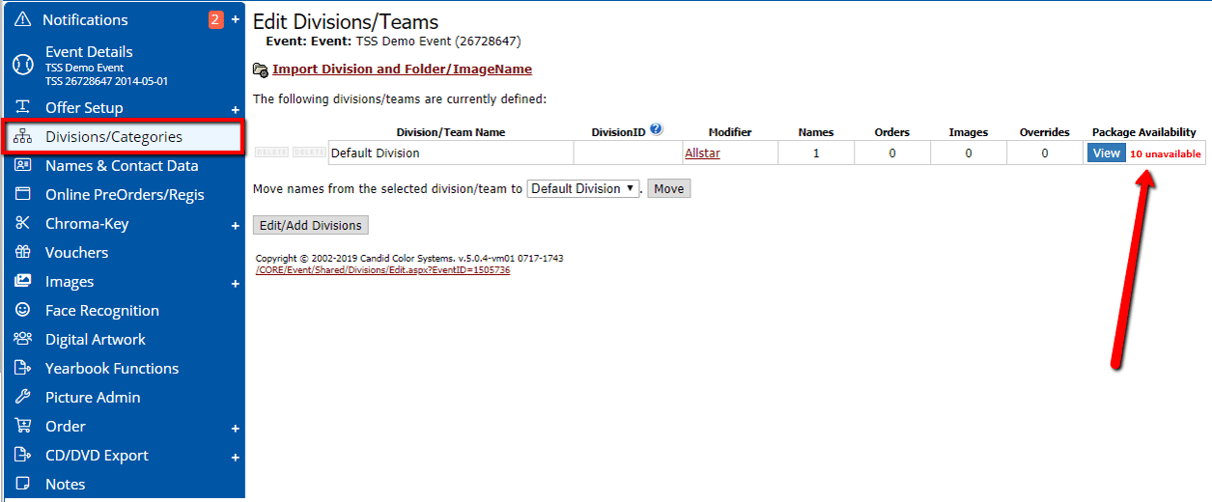The height and width of the screenshot is (502, 1212).
Task: Click the Names & Contact Data card icon
Action: 23,166
